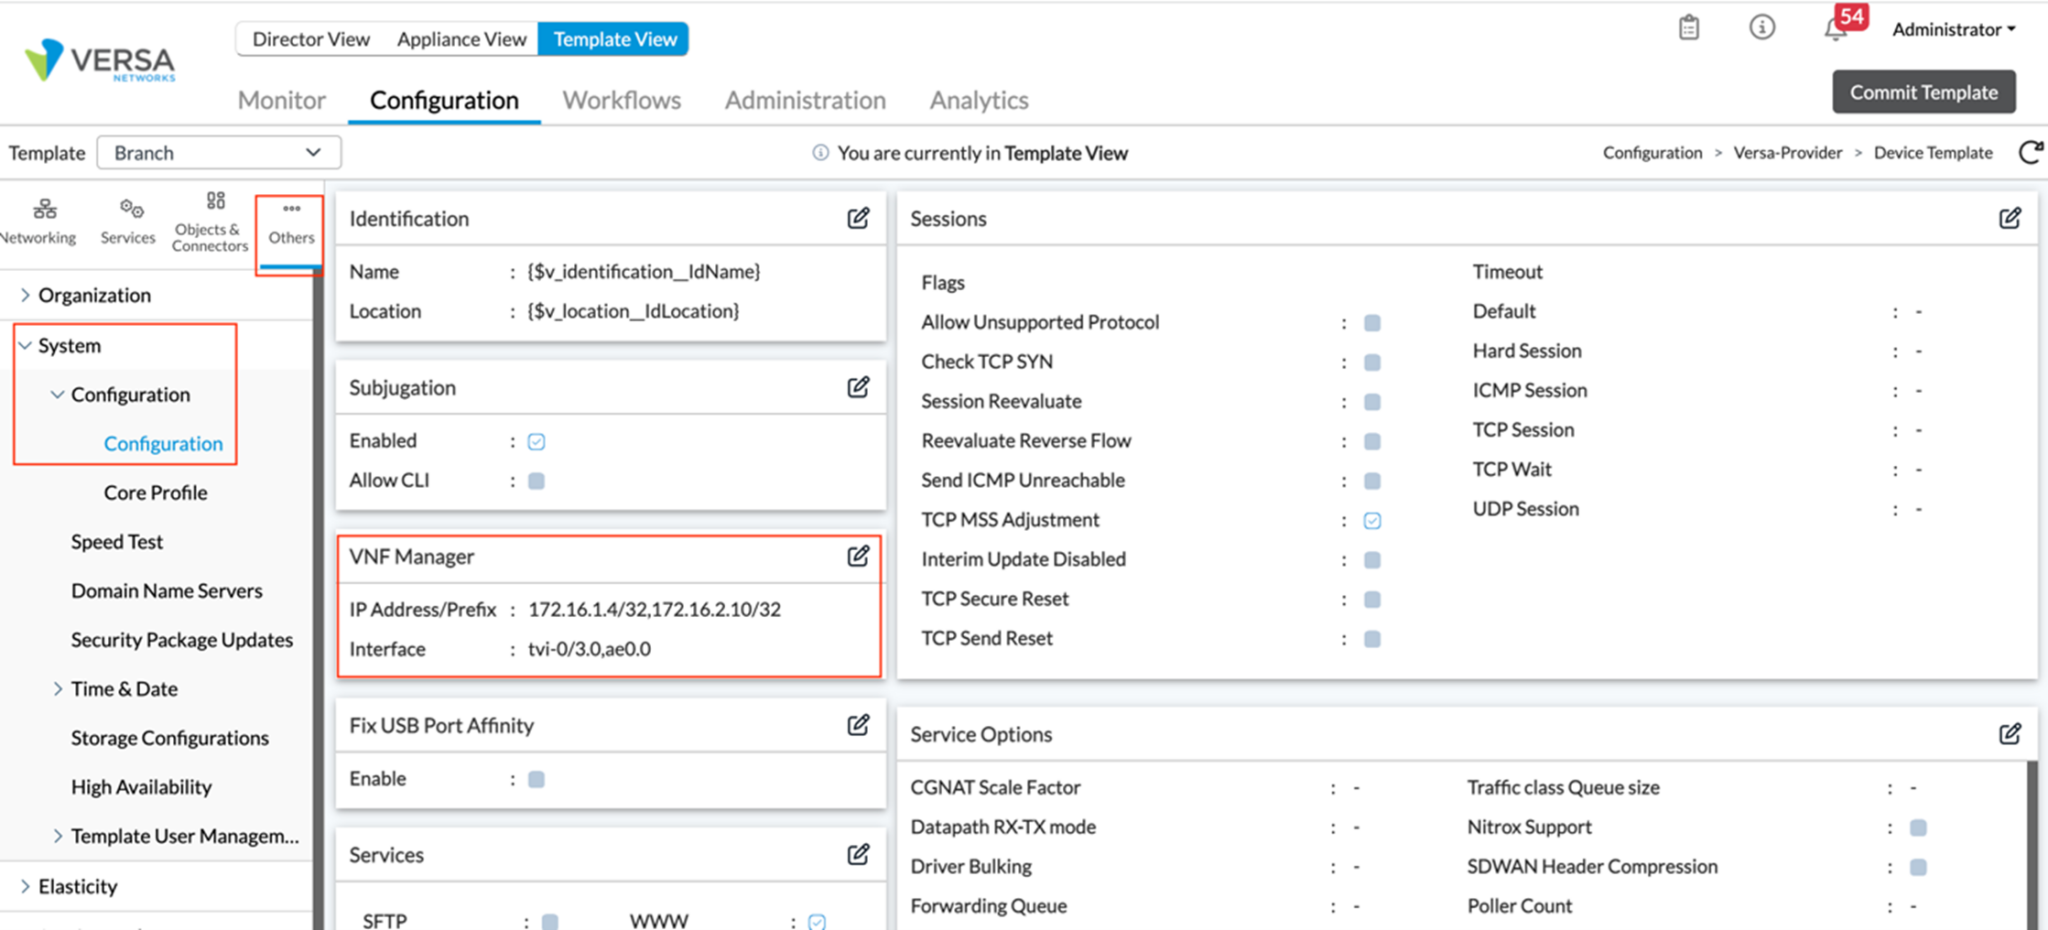The width and height of the screenshot is (2048, 930).
Task: Edit the Identification section
Action: (858, 218)
